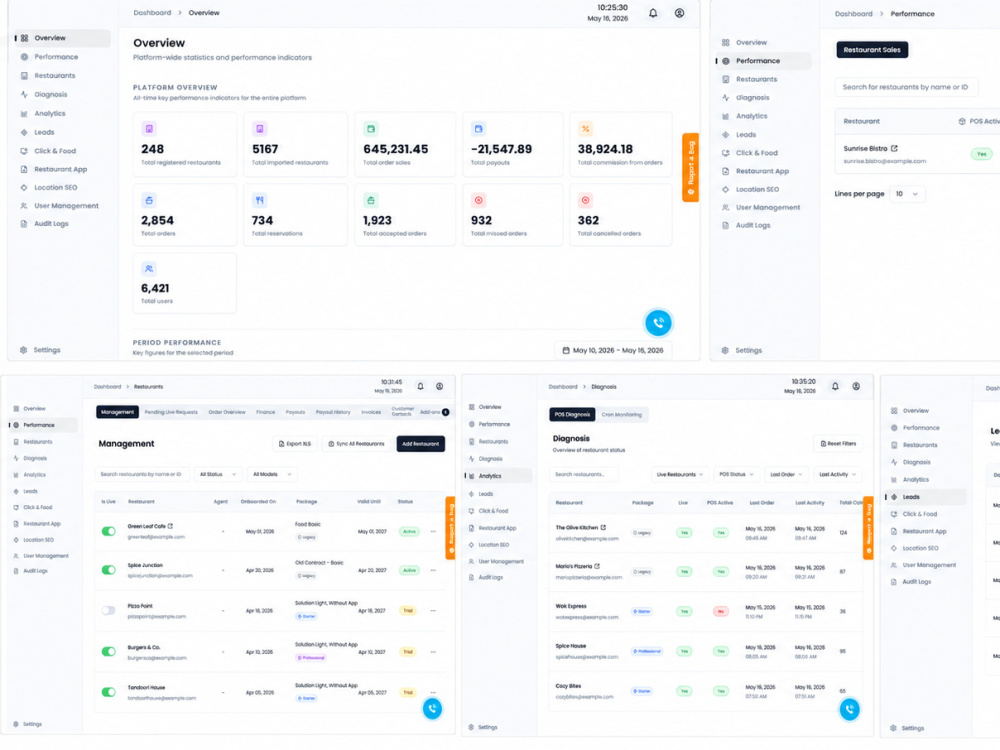Enable the Is Live switch for Pizza Point
Image resolution: width=1000 pixels, height=750 pixels.
(x=109, y=610)
